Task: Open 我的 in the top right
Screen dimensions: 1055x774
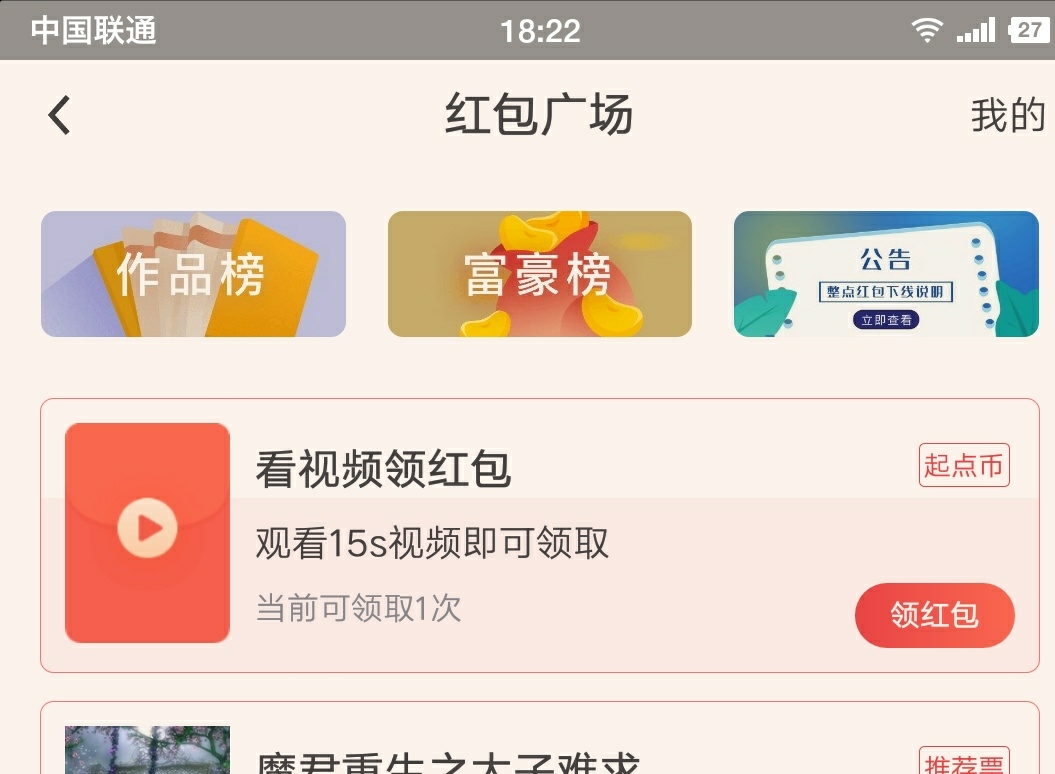Action: point(1007,115)
